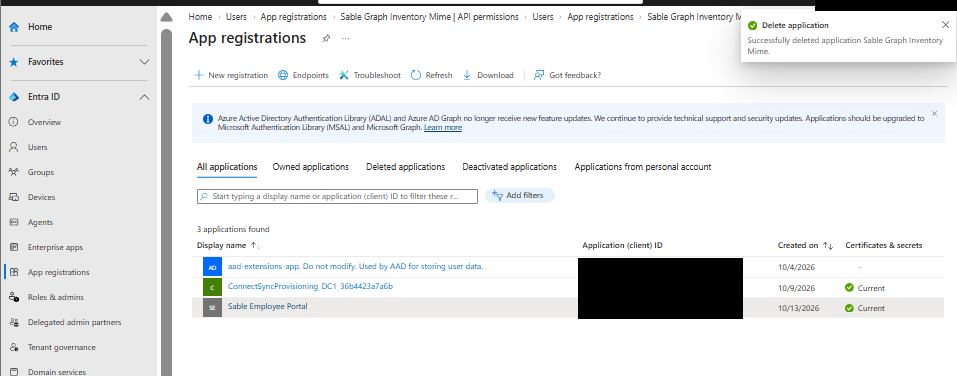This screenshot has width=957, height=376.
Task: Close the ADAL info banner
Action: click(x=934, y=114)
